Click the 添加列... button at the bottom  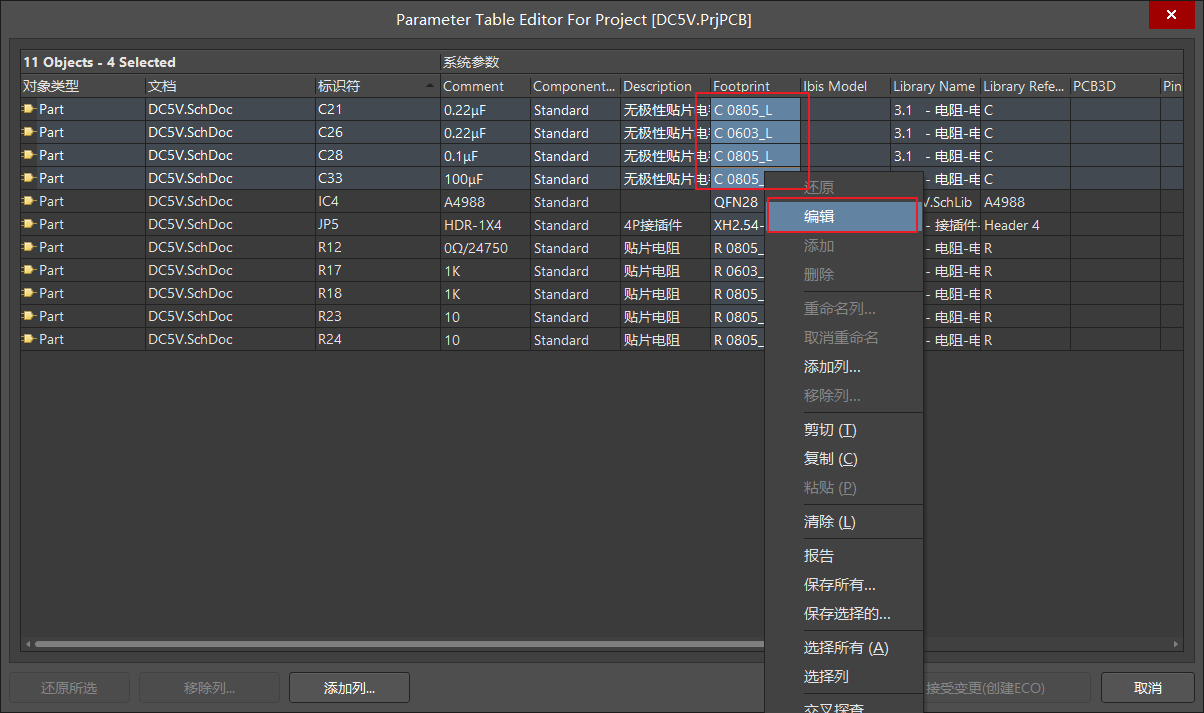pos(349,688)
